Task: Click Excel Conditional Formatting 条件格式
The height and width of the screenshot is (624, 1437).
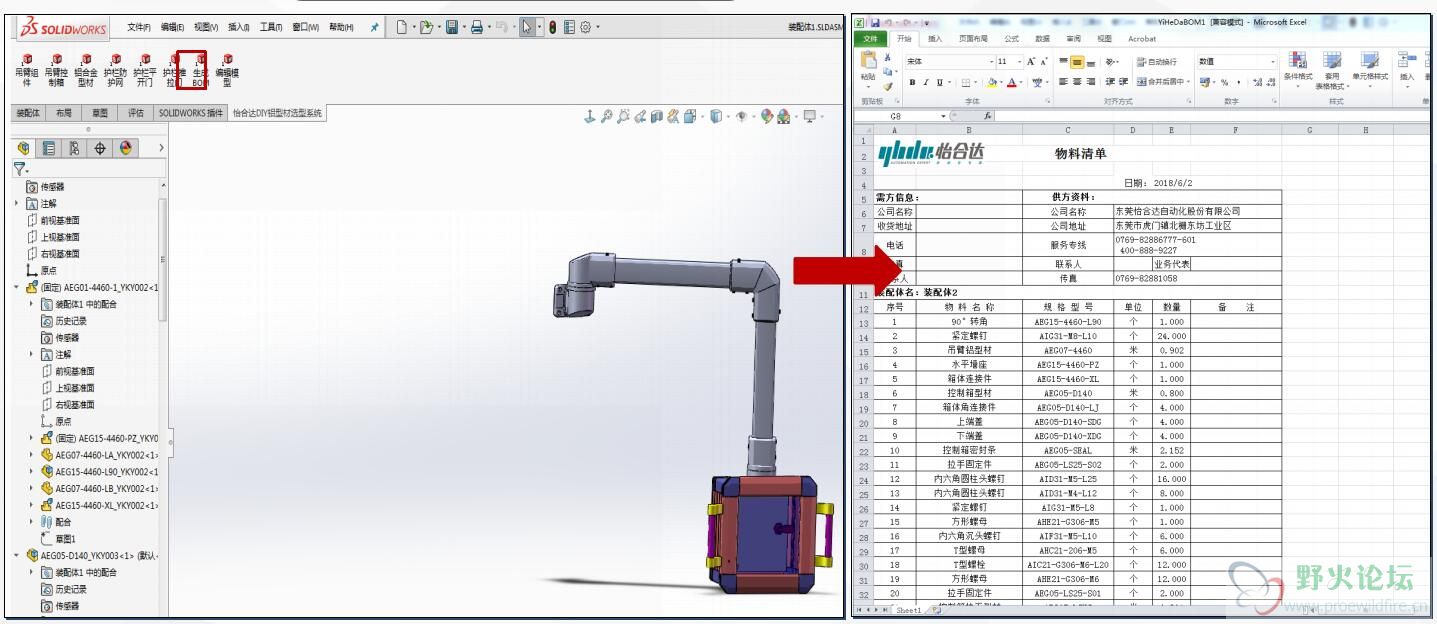Action: click(1298, 70)
